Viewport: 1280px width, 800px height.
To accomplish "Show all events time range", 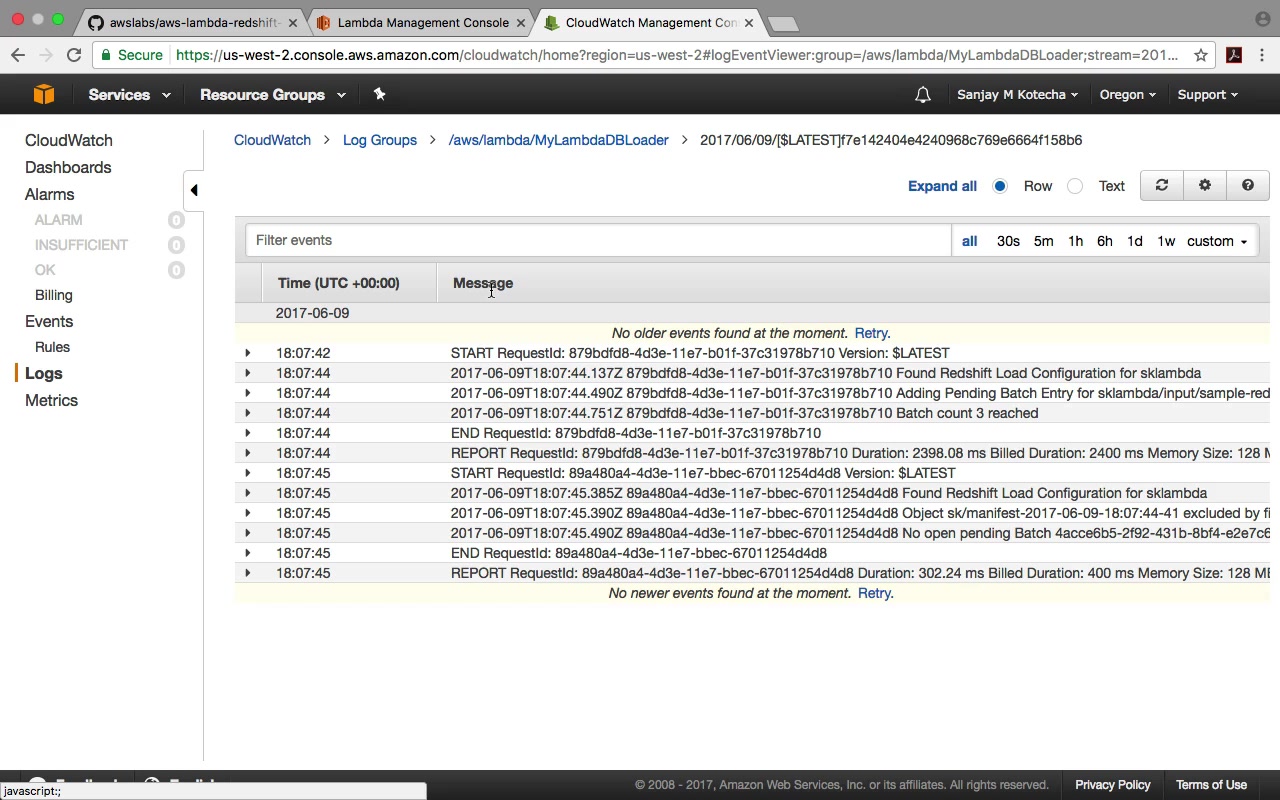I will tap(969, 241).
